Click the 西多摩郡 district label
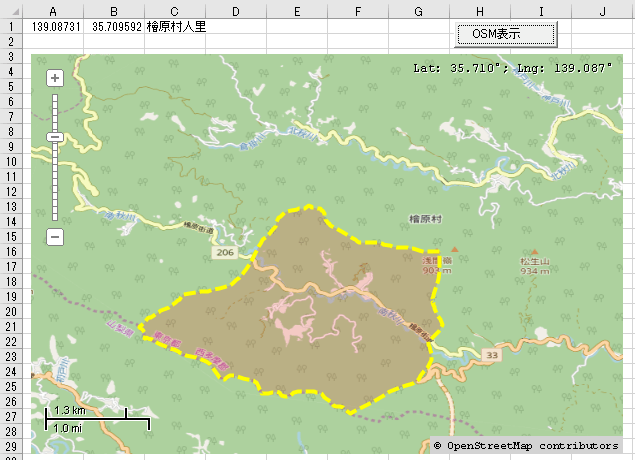 click(x=212, y=359)
